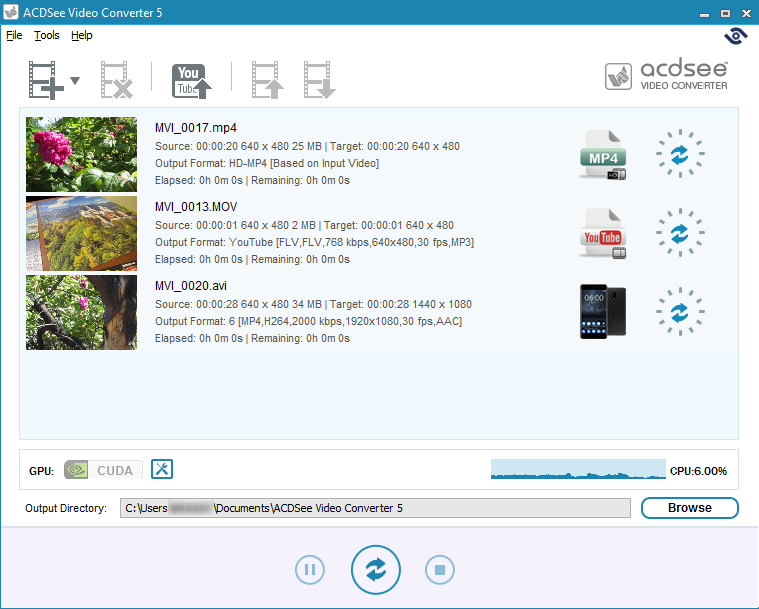Click the Move Up icon in toolbar

[x=268, y=80]
